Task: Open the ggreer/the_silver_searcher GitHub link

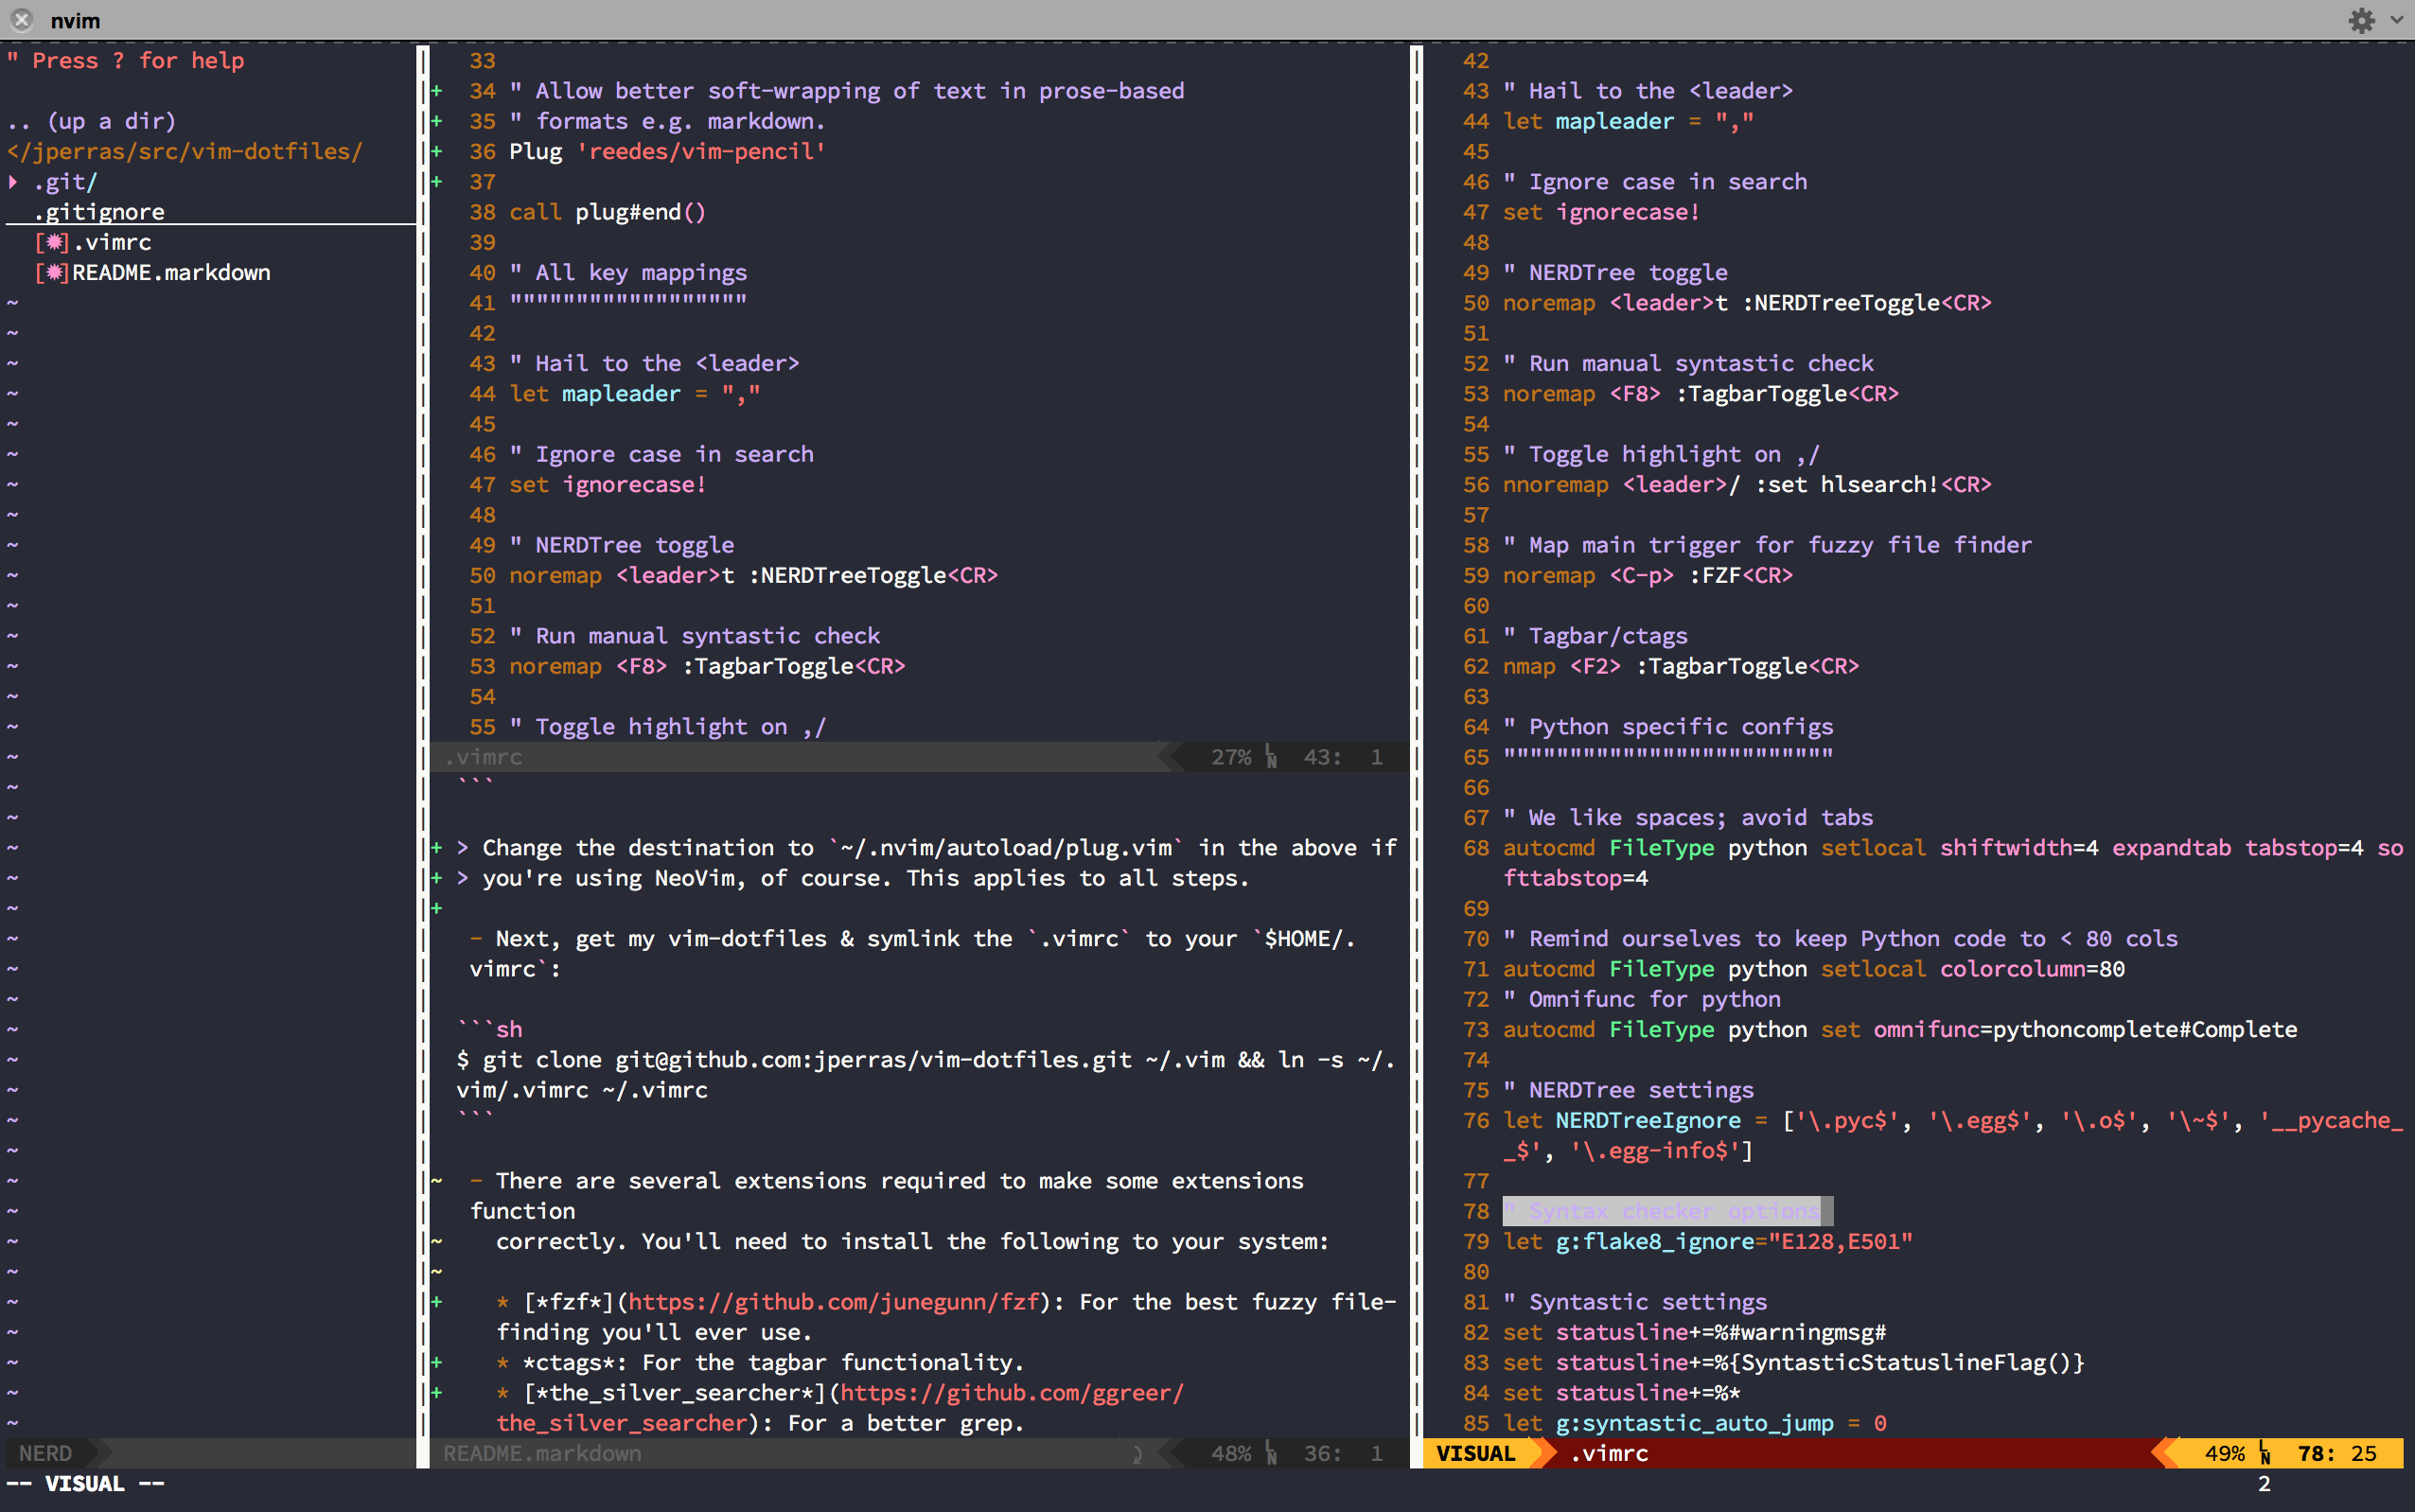Action: (1011, 1393)
